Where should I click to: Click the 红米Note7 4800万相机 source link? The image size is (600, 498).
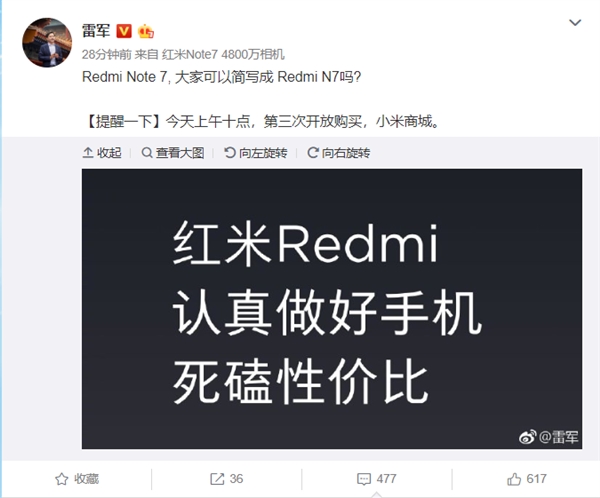pos(223,54)
